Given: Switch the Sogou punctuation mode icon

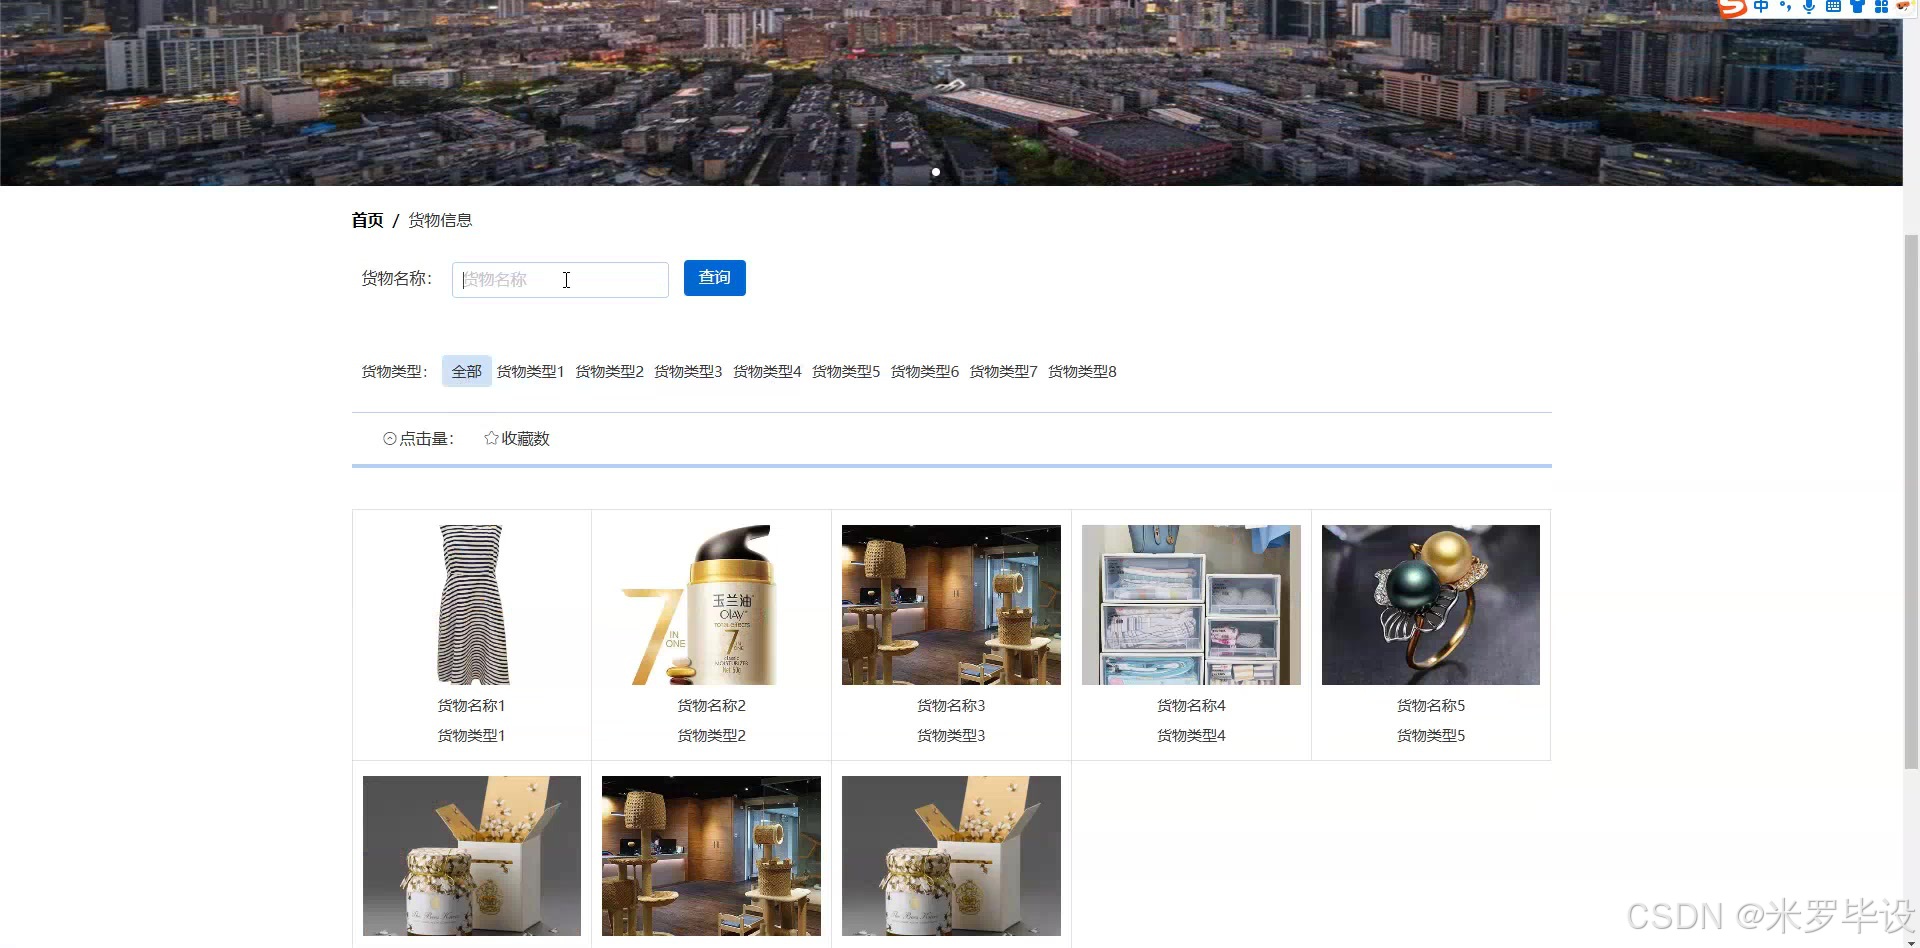Looking at the screenshot, I should (1785, 7).
